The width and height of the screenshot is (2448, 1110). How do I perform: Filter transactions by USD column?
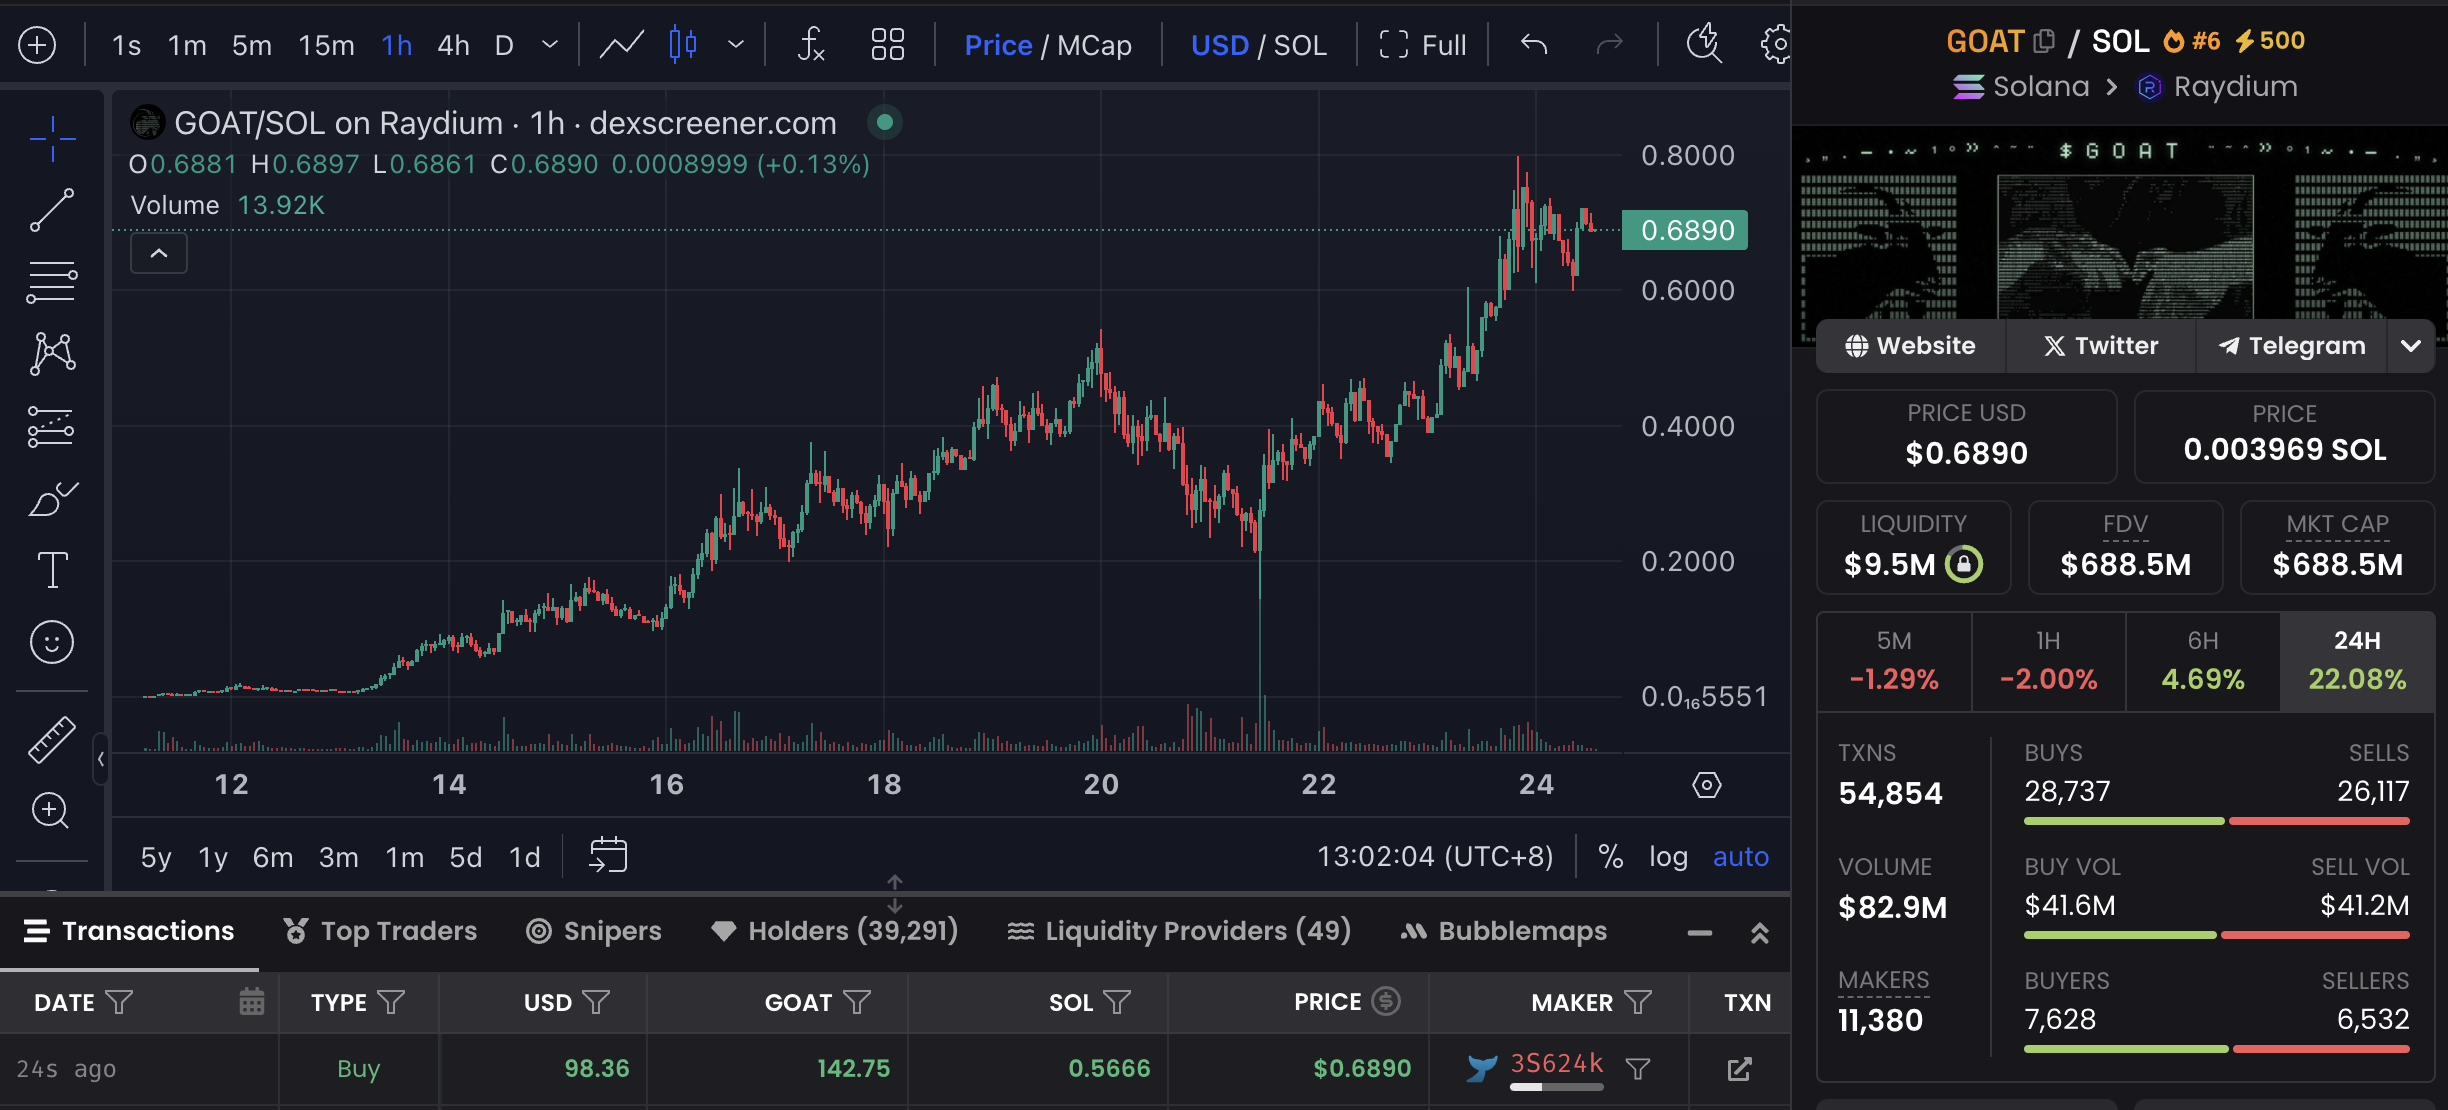tap(596, 1002)
